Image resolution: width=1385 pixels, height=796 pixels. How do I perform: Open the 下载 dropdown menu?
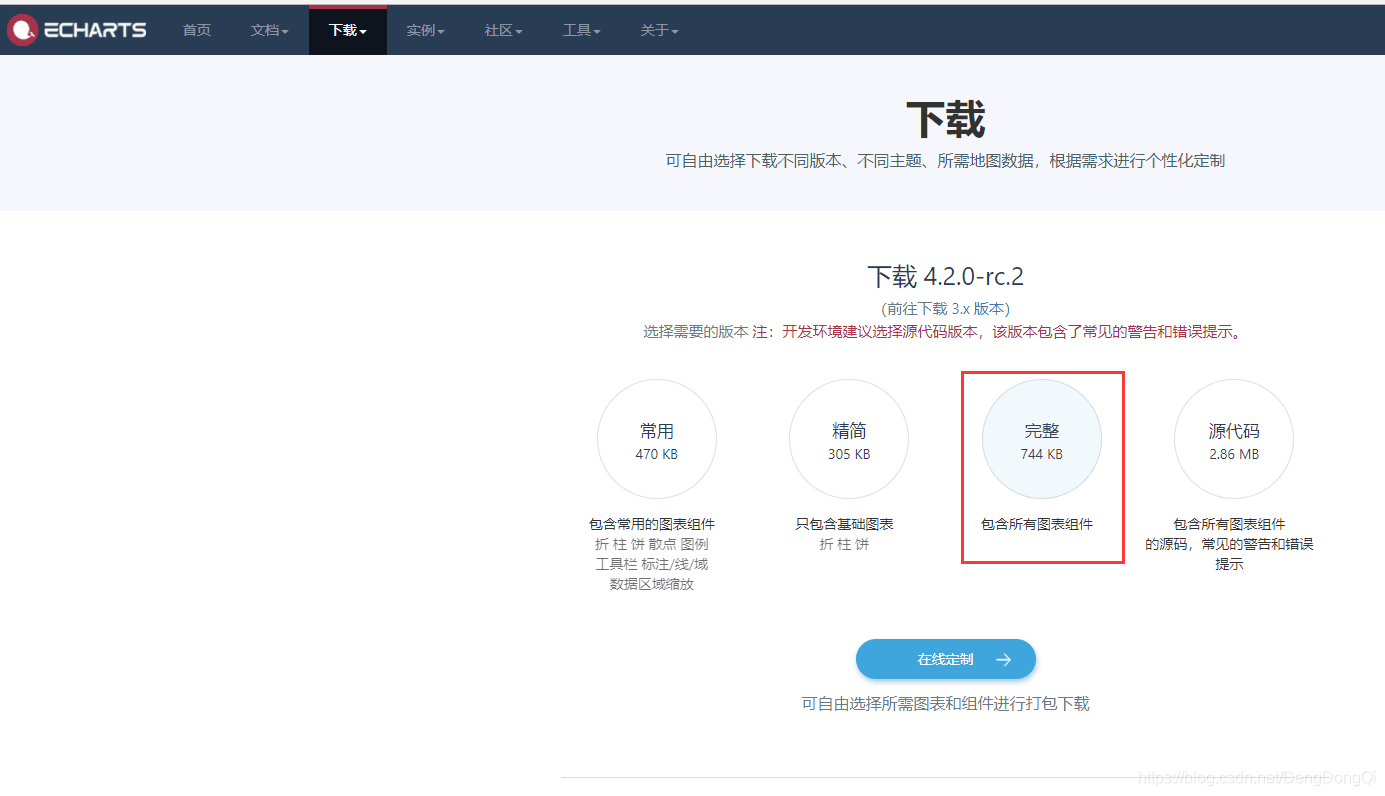coord(348,30)
